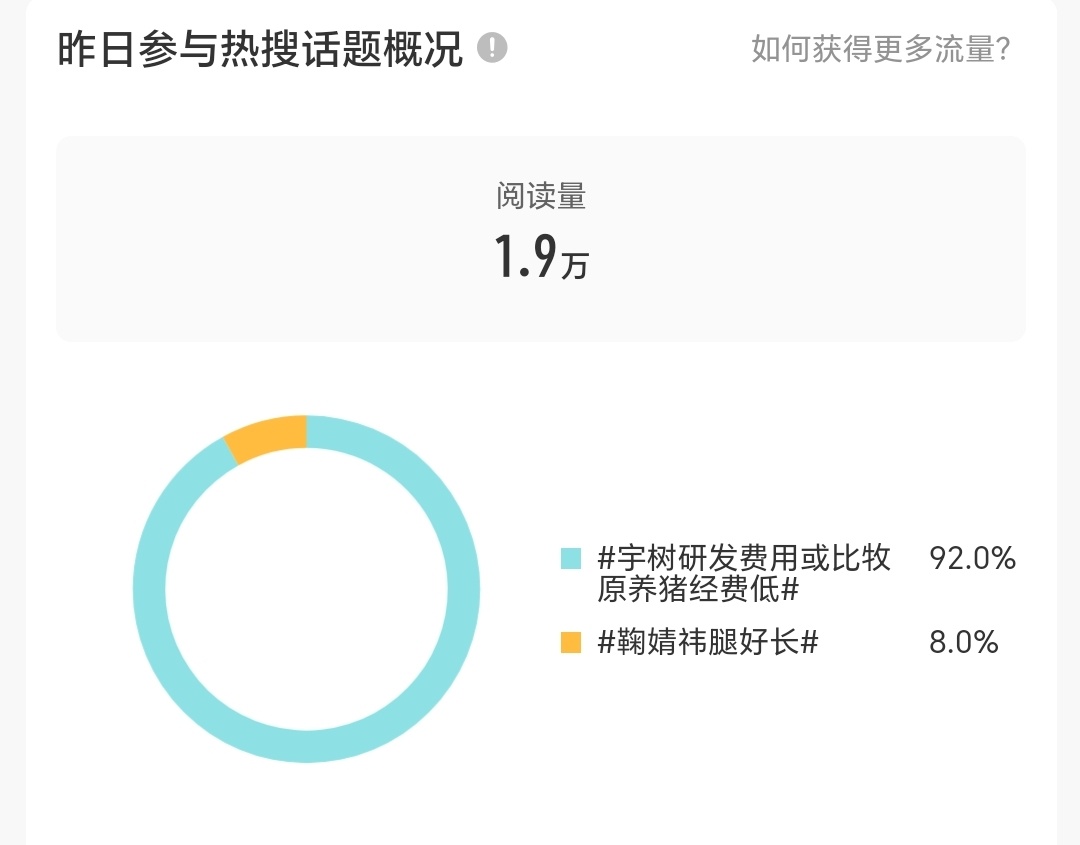Tap the 8.0% percentage value
The width and height of the screenshot is (1080, 845).
[x=963, y=642]
